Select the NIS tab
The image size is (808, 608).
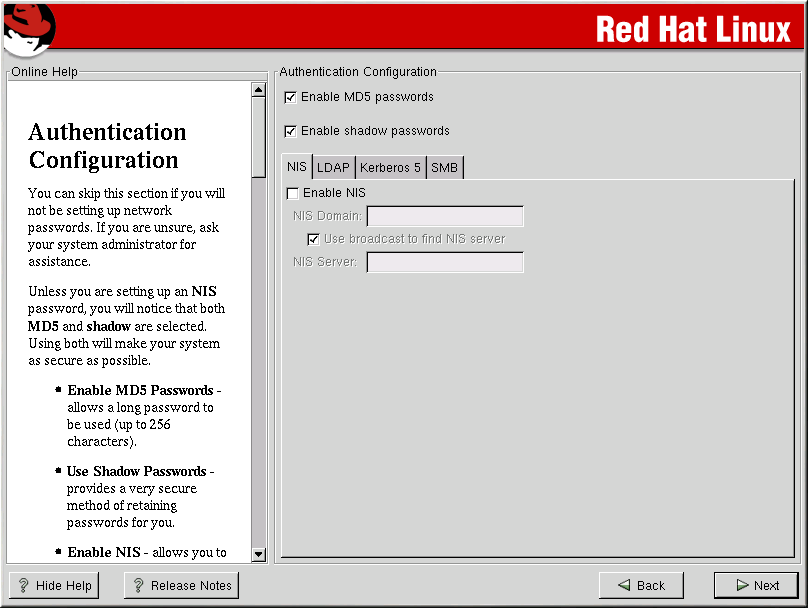(297, 167)
